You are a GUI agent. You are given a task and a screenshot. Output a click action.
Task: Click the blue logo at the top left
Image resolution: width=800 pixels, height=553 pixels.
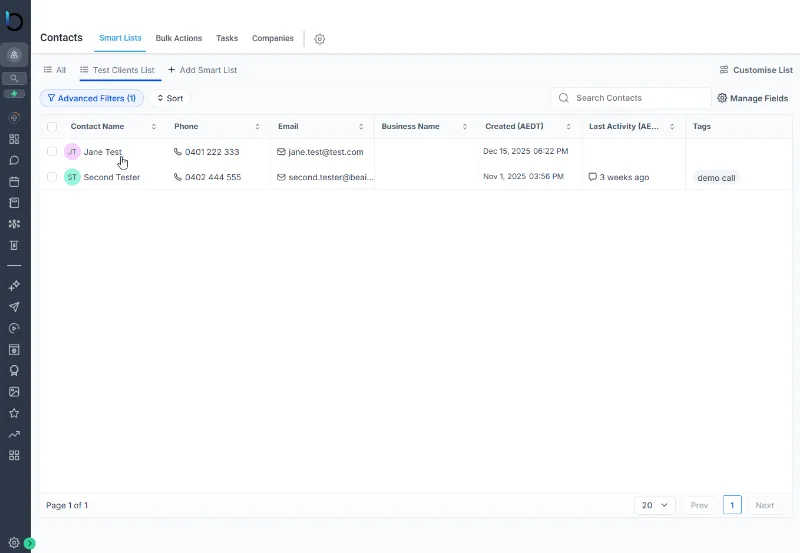(x=14, y=20)
